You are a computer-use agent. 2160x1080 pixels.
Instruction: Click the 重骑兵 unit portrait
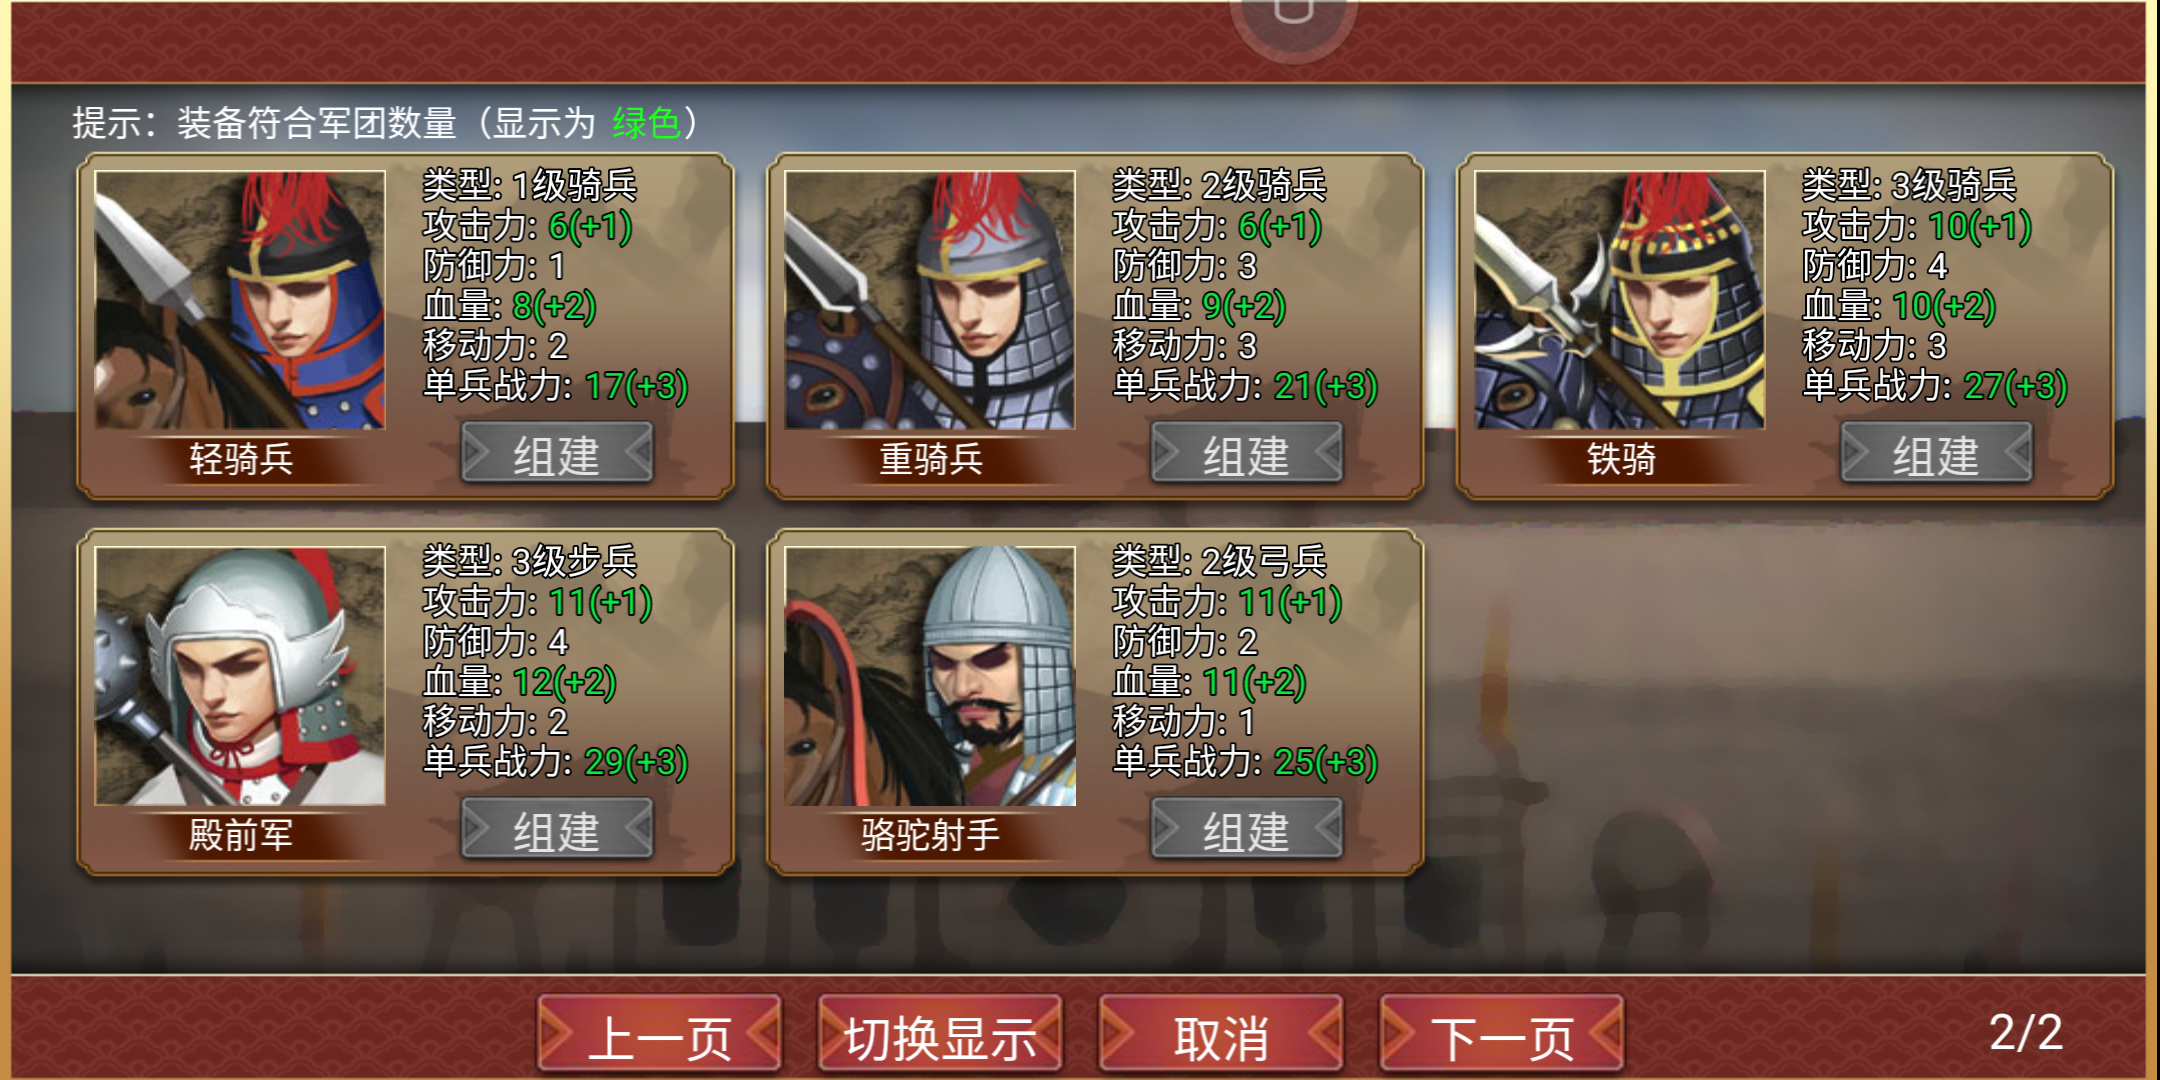930,300
